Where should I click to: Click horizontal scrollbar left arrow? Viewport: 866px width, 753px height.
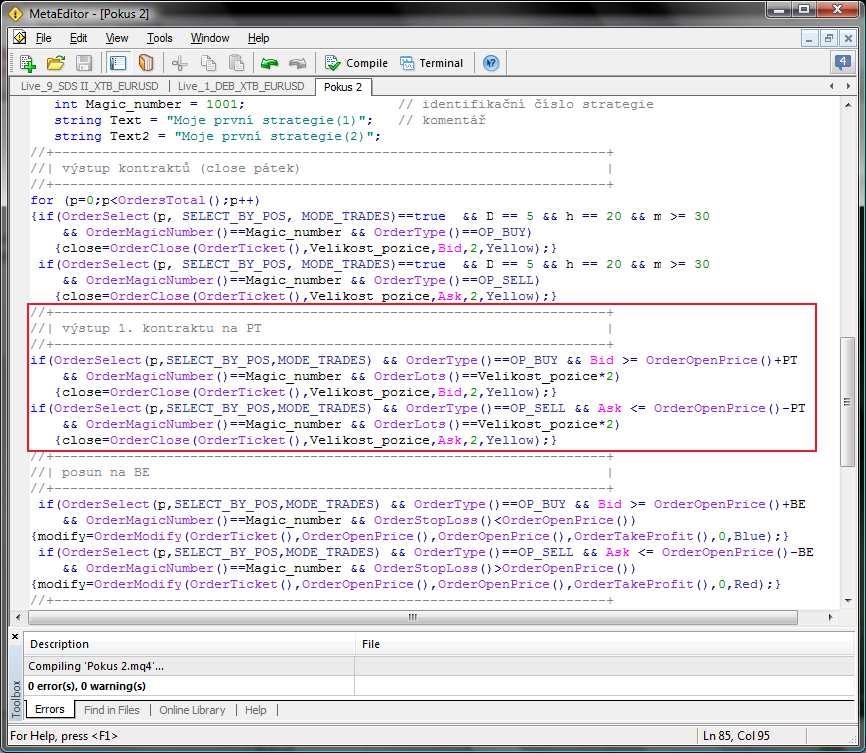coord(18,617)
